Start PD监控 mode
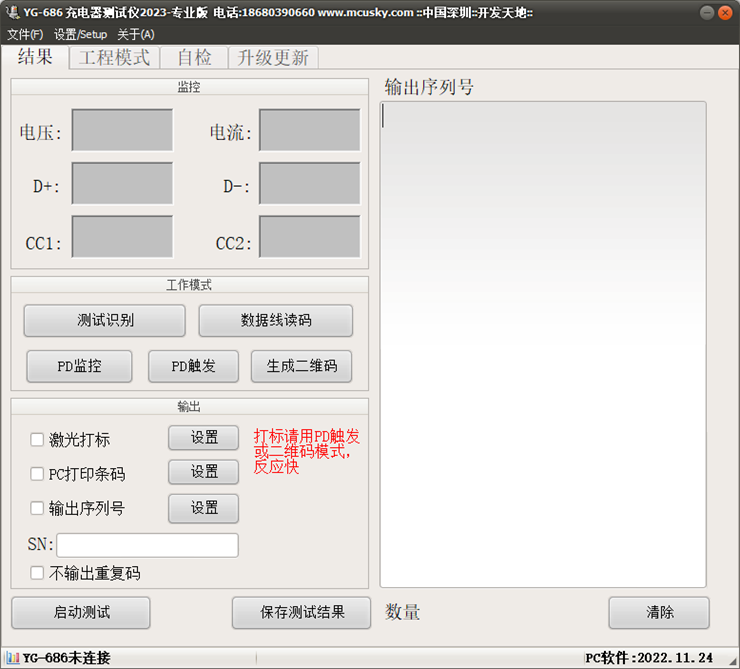The height and width of the screenshot is (669, 740). 79,366
